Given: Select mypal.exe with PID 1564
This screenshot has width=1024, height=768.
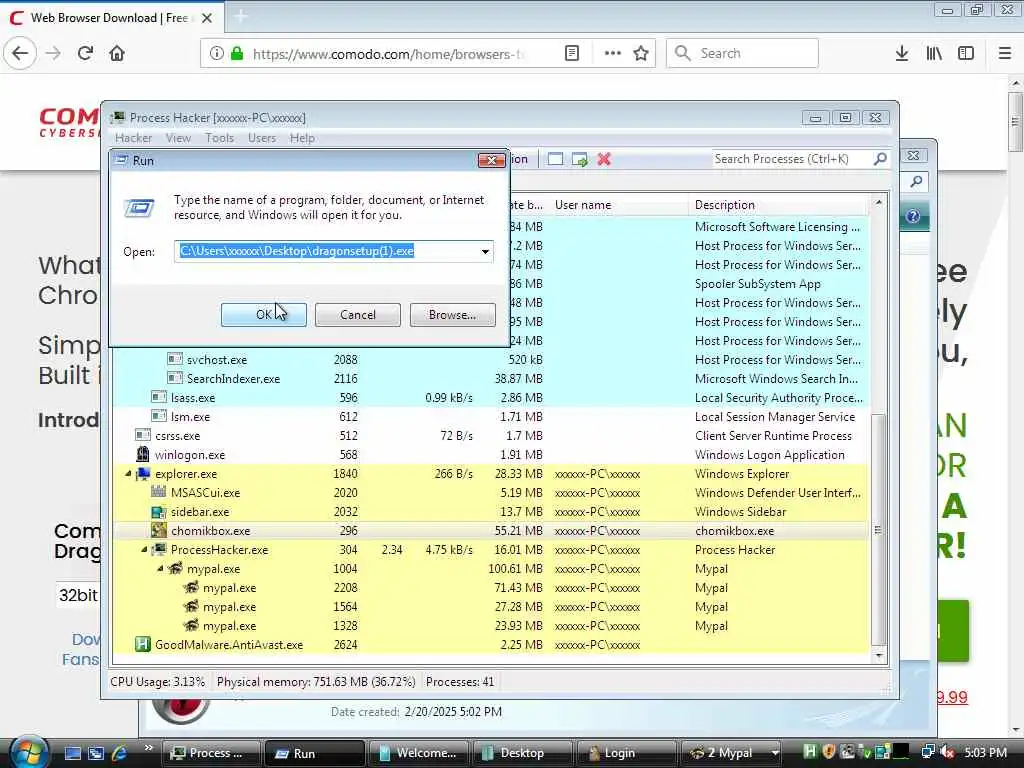Looking at the screenshot, I should (492, 607).
